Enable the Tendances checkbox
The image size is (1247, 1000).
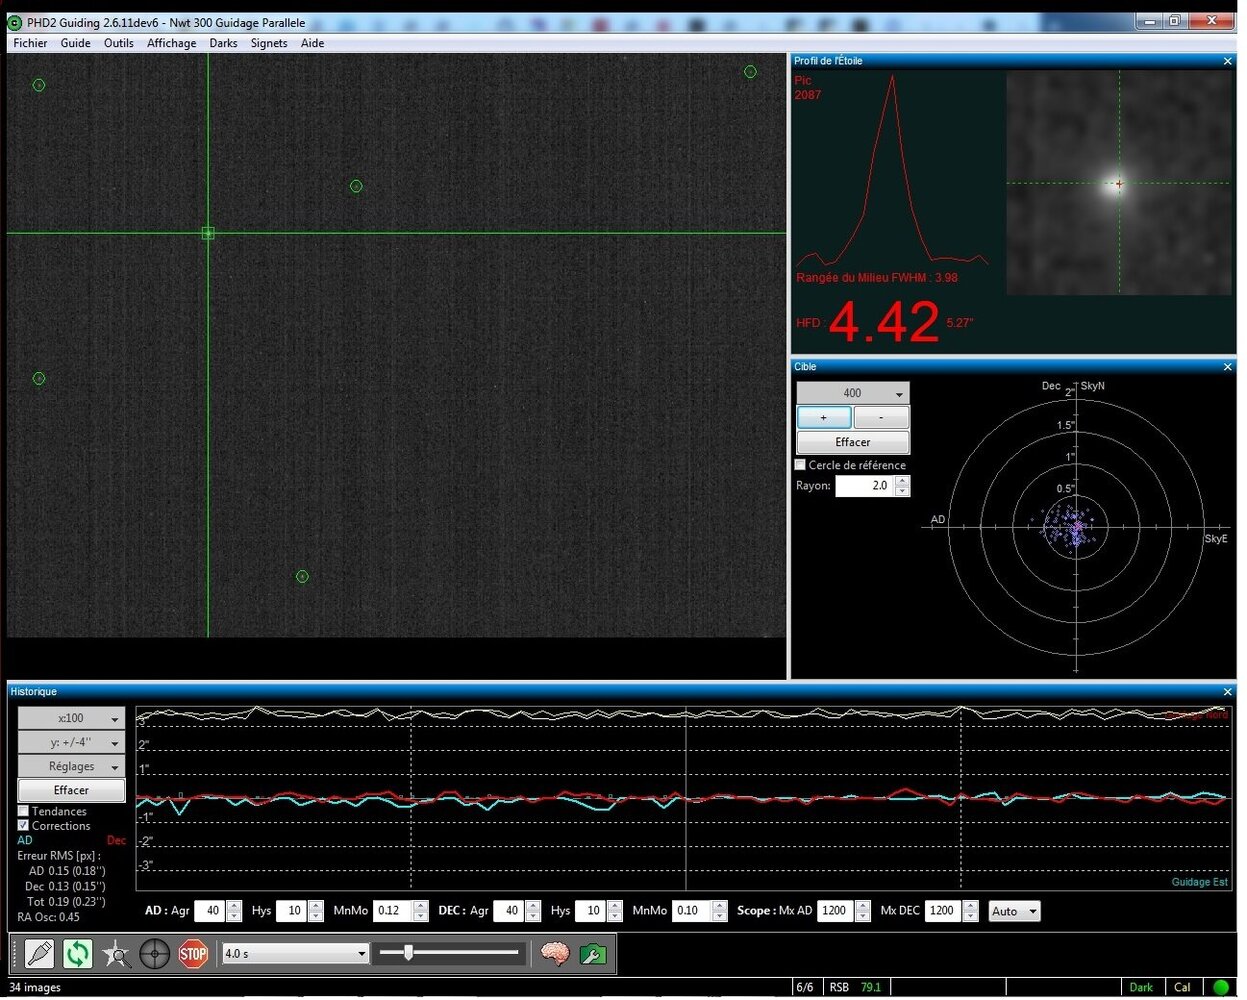point(24,811)
